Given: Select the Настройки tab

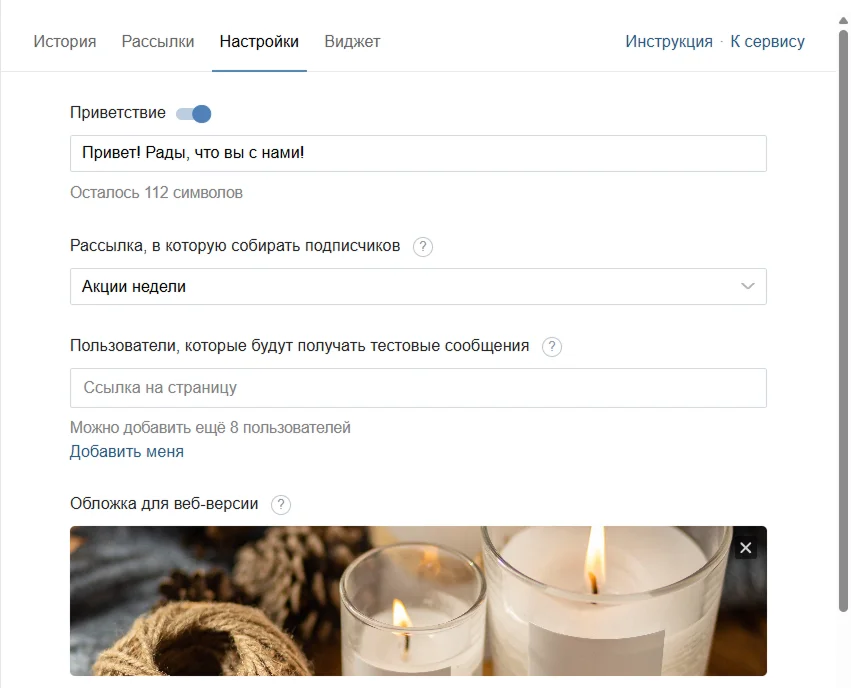Looking at the screenshot, I should [259, 41].
